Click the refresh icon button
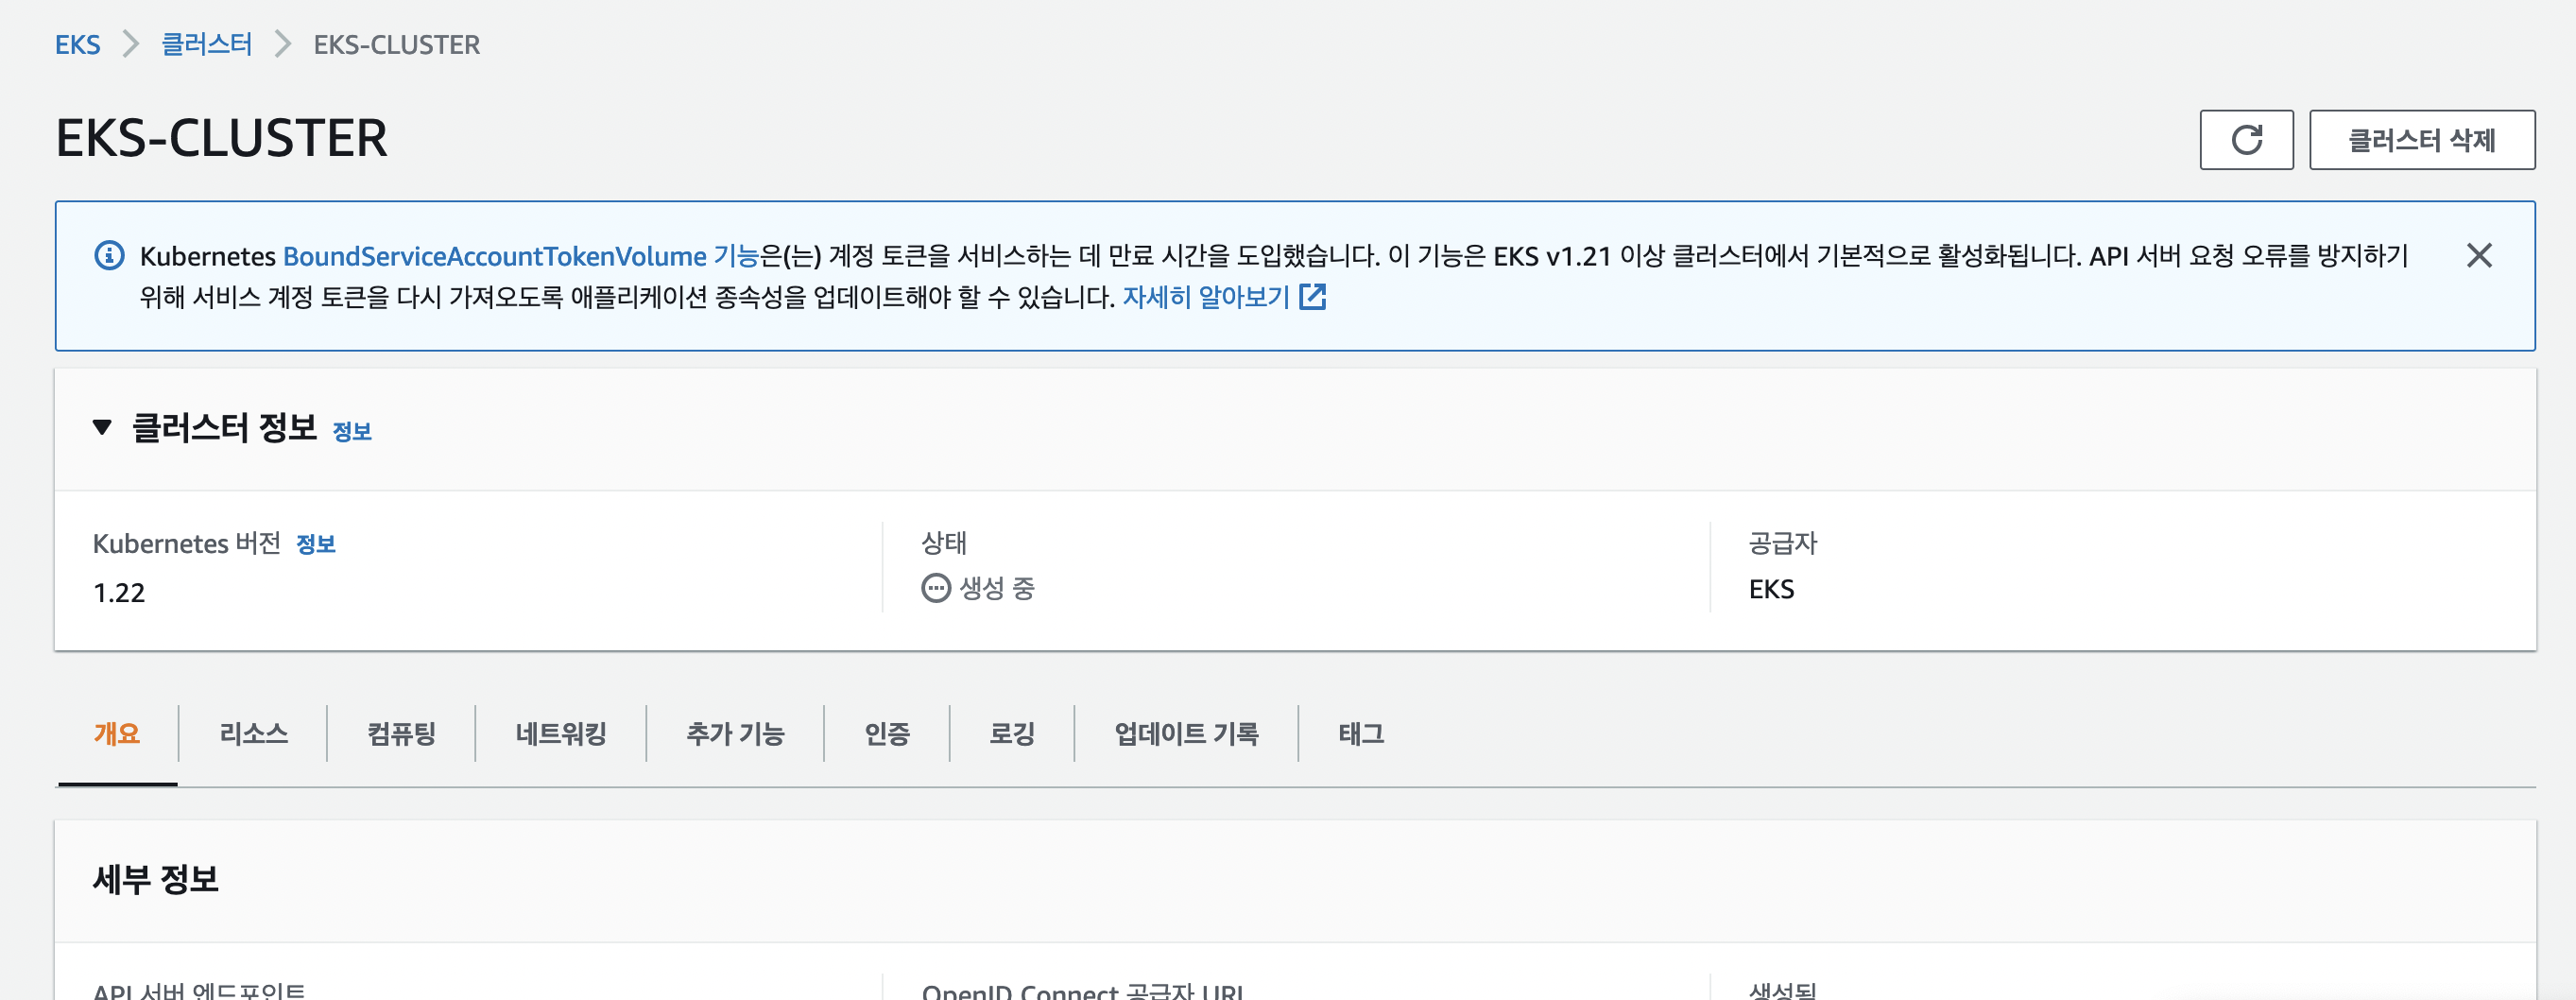The image size is (2576, 1000). [2246, 140]
